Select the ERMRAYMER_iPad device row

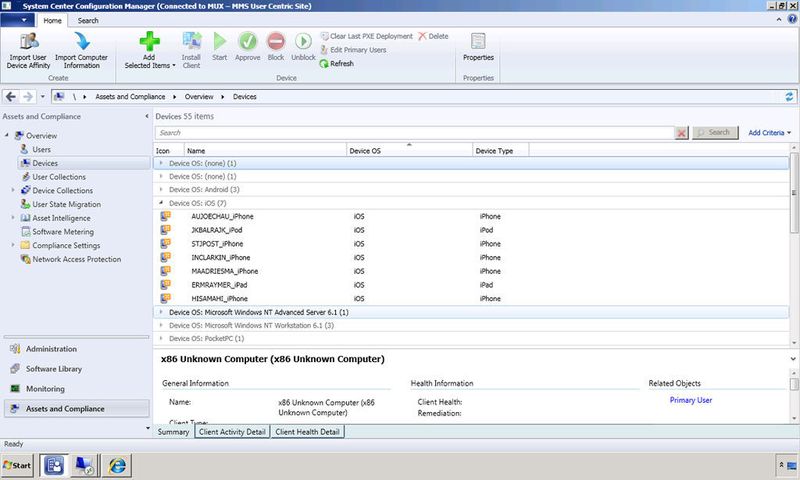[471, 285]
